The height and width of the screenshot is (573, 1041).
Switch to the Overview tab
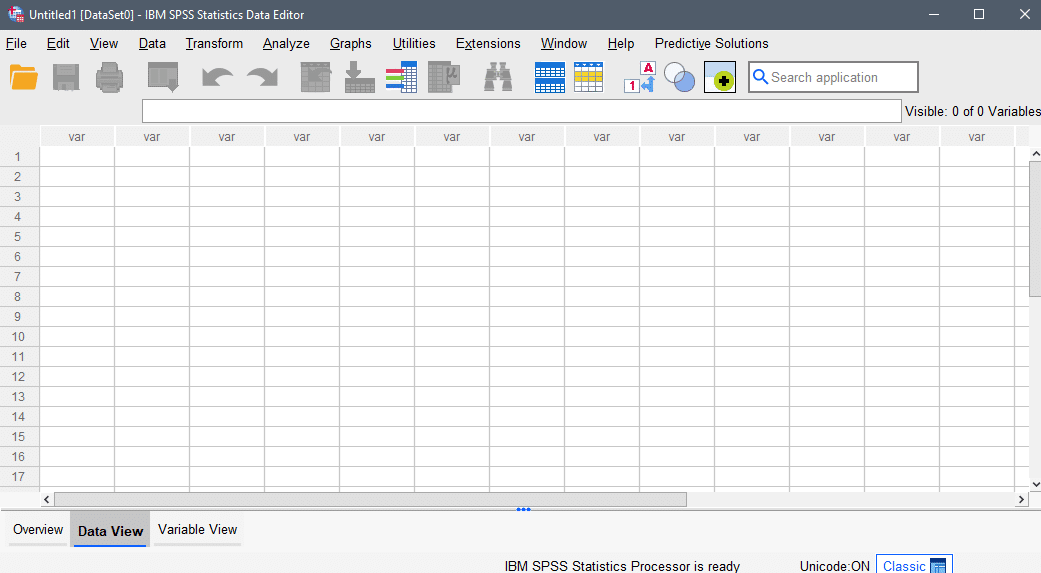pos(38,530)
